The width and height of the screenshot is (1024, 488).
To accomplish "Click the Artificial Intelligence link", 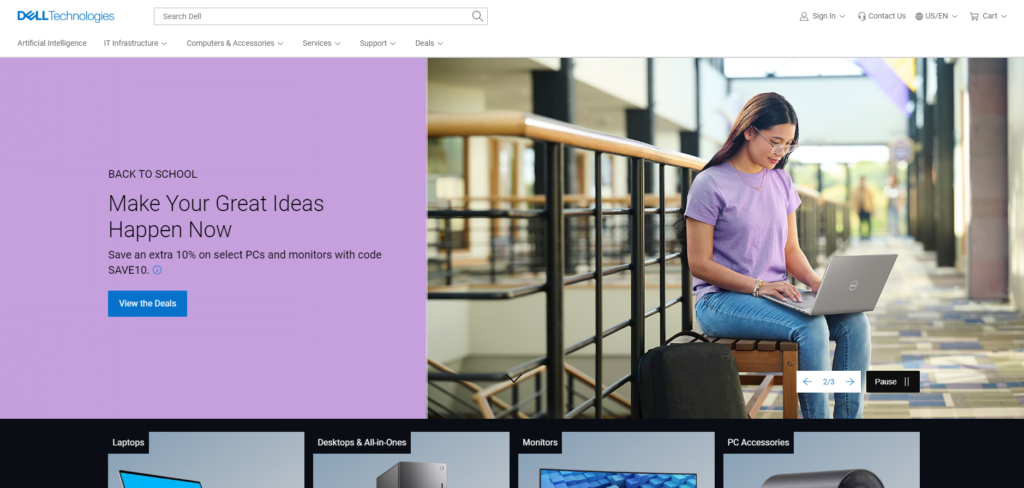I will click(x=52, y=43).
